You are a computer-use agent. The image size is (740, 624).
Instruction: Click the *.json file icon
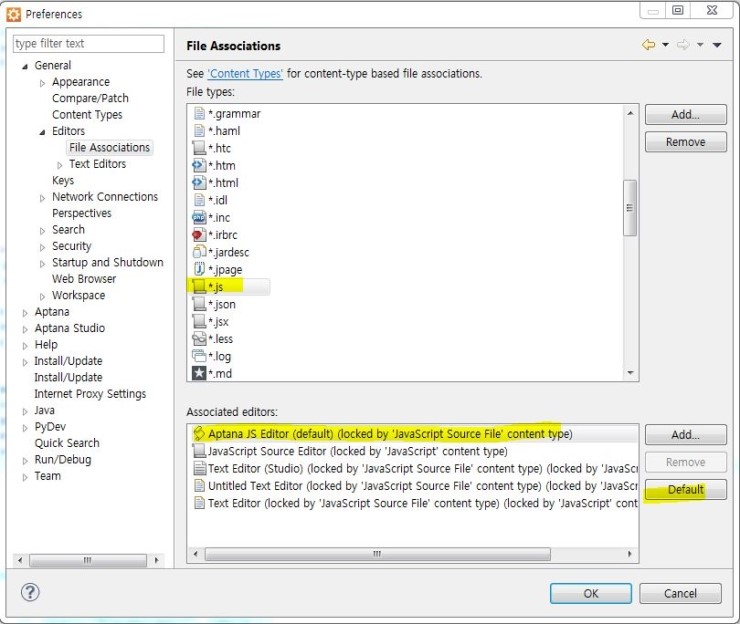(199, 304)
